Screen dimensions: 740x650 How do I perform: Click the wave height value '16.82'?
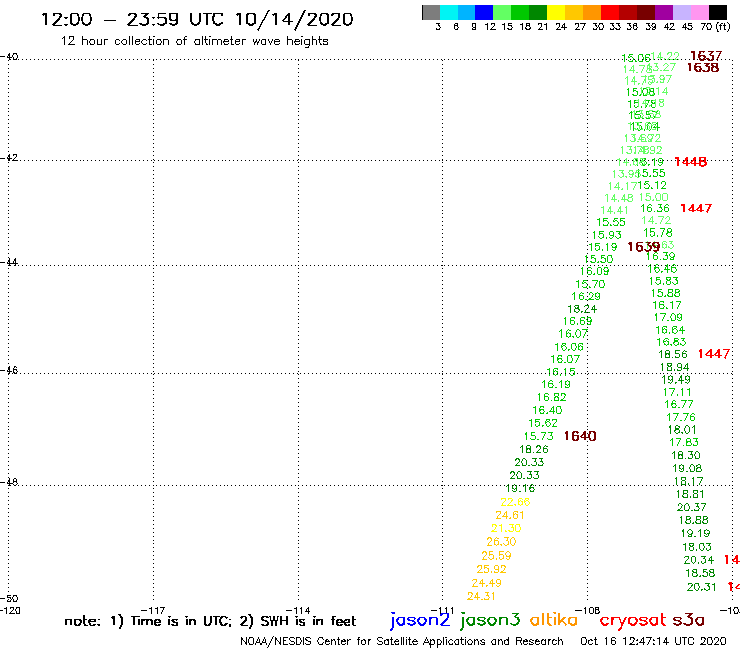[551, 397]
